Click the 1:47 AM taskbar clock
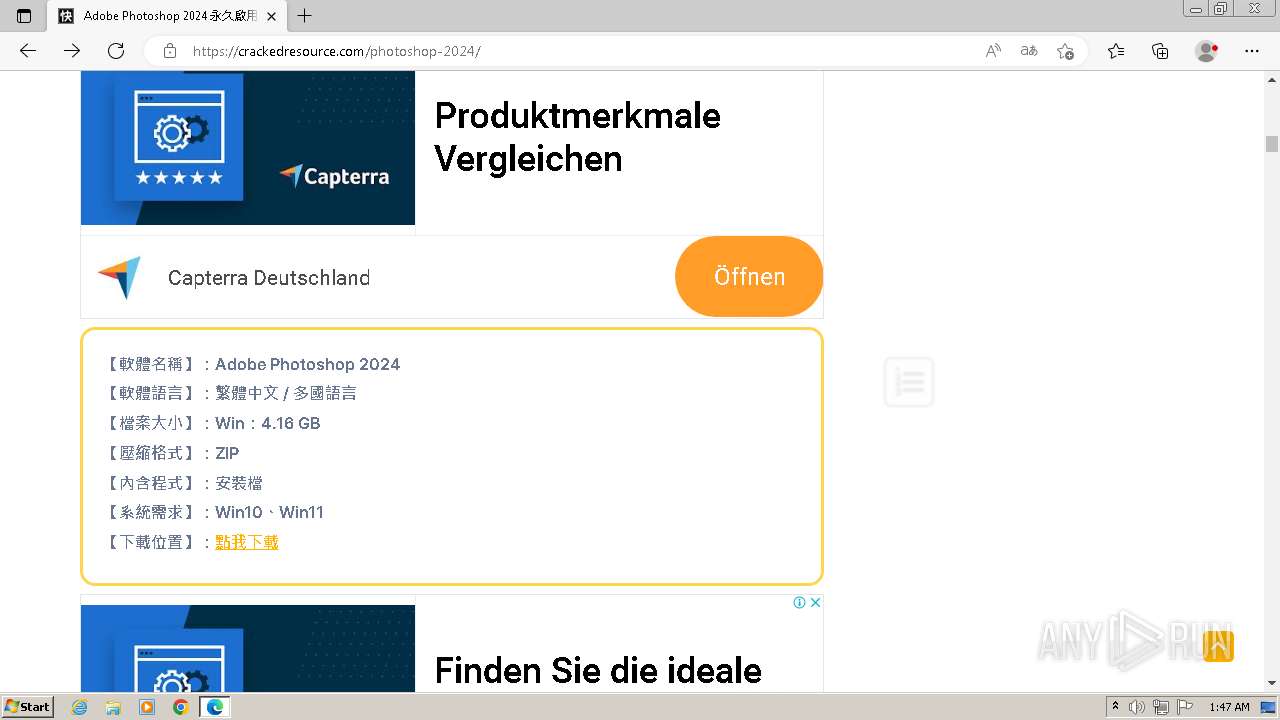1280x720 pixels. tap(1229, 707)
